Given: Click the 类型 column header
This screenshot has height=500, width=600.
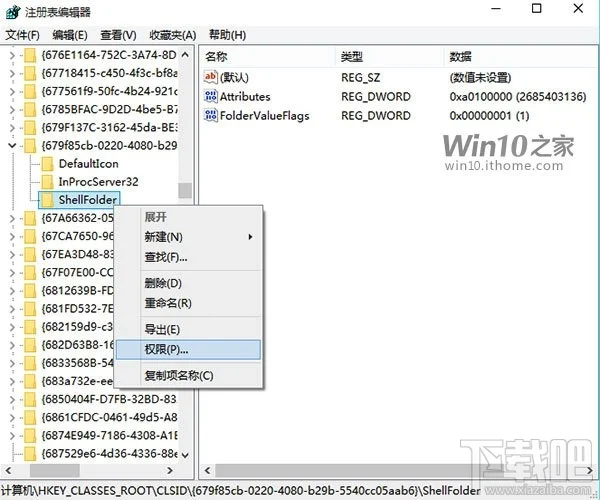Looking at the screenshot, I should click(352, 55).
